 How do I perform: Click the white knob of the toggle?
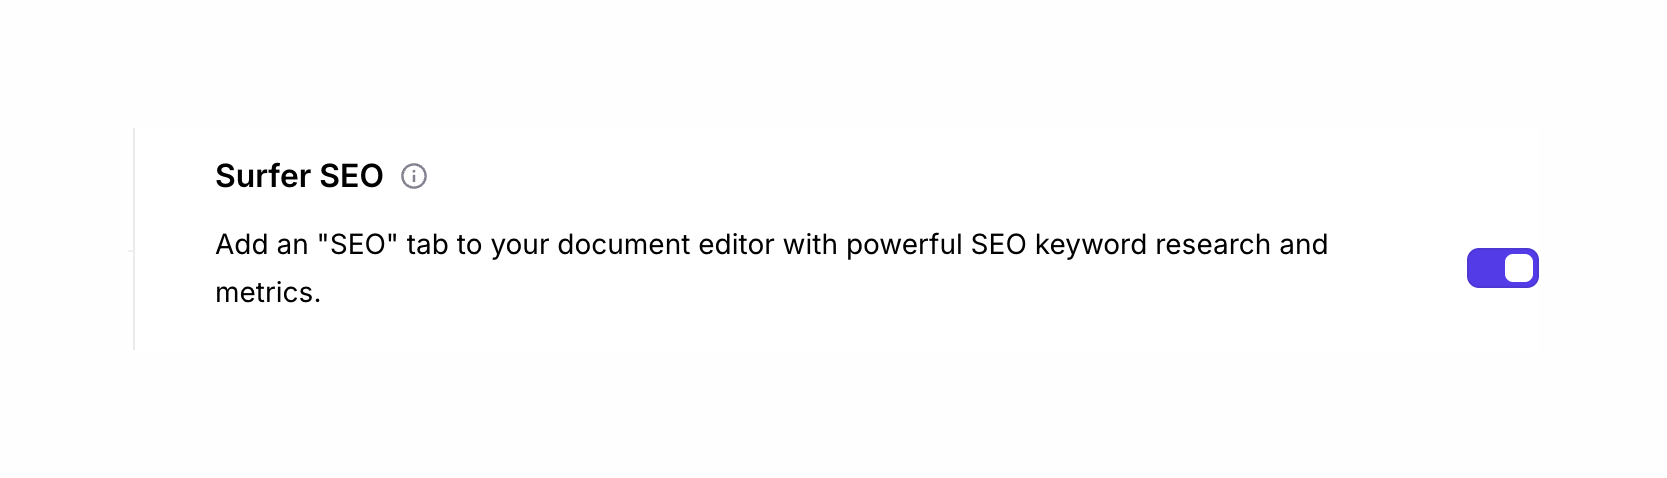point(1518,268)
